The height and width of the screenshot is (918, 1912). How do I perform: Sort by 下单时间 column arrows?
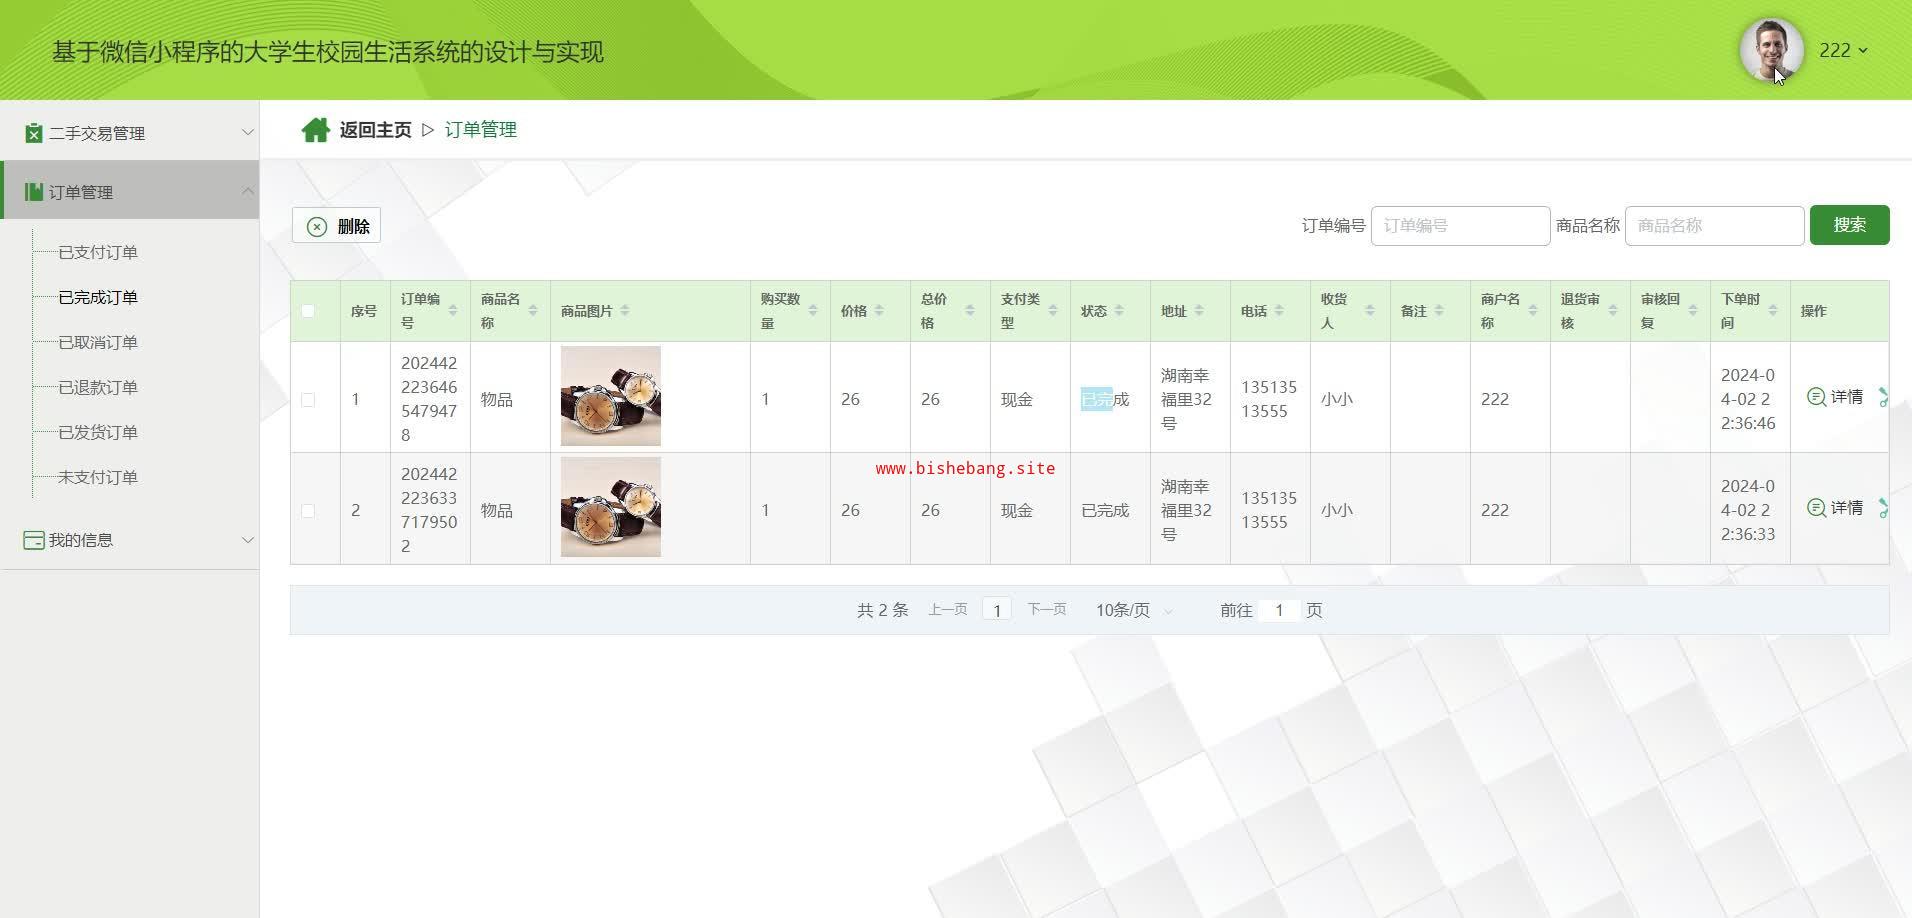point(1773,311)
